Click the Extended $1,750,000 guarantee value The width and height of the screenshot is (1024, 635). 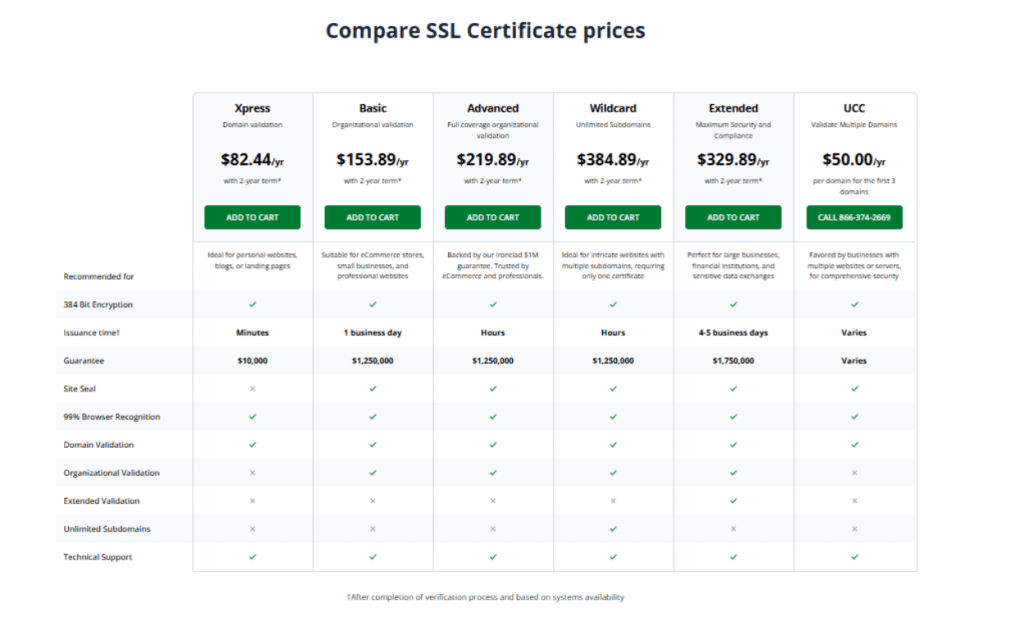point(733,361)
